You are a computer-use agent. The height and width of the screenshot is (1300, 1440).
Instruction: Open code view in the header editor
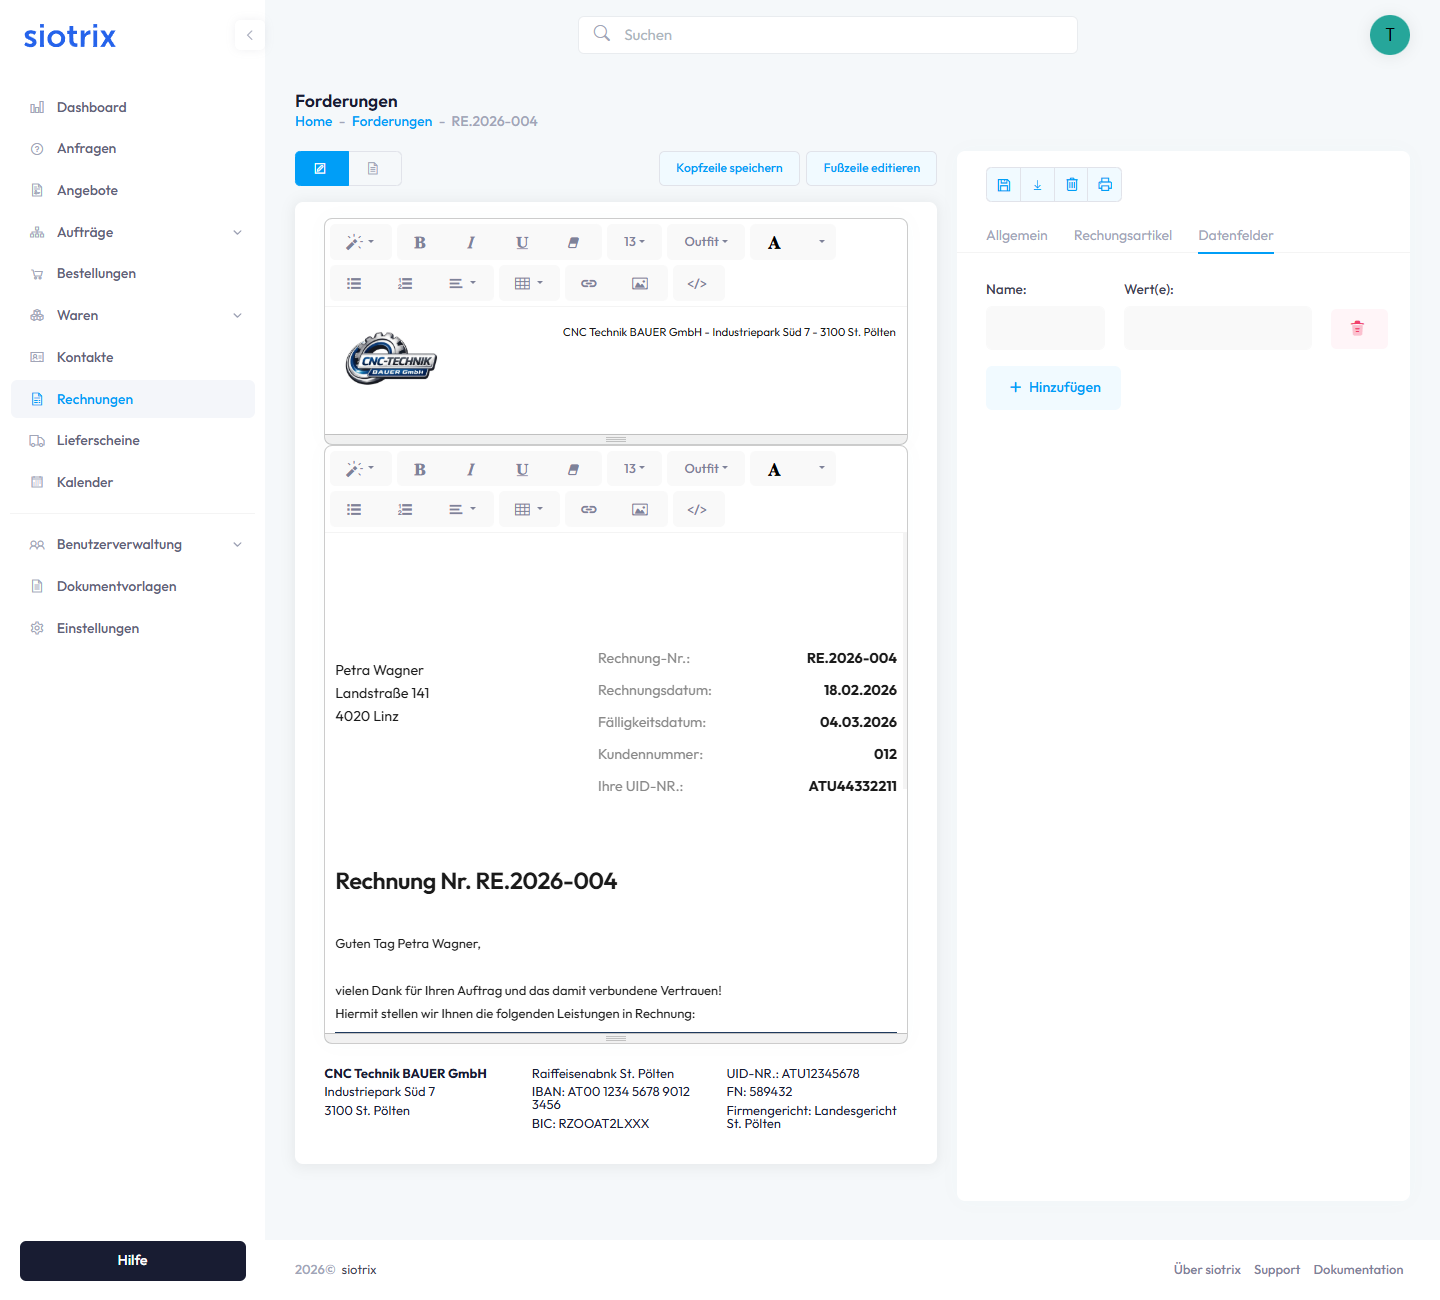pos(697,284)
